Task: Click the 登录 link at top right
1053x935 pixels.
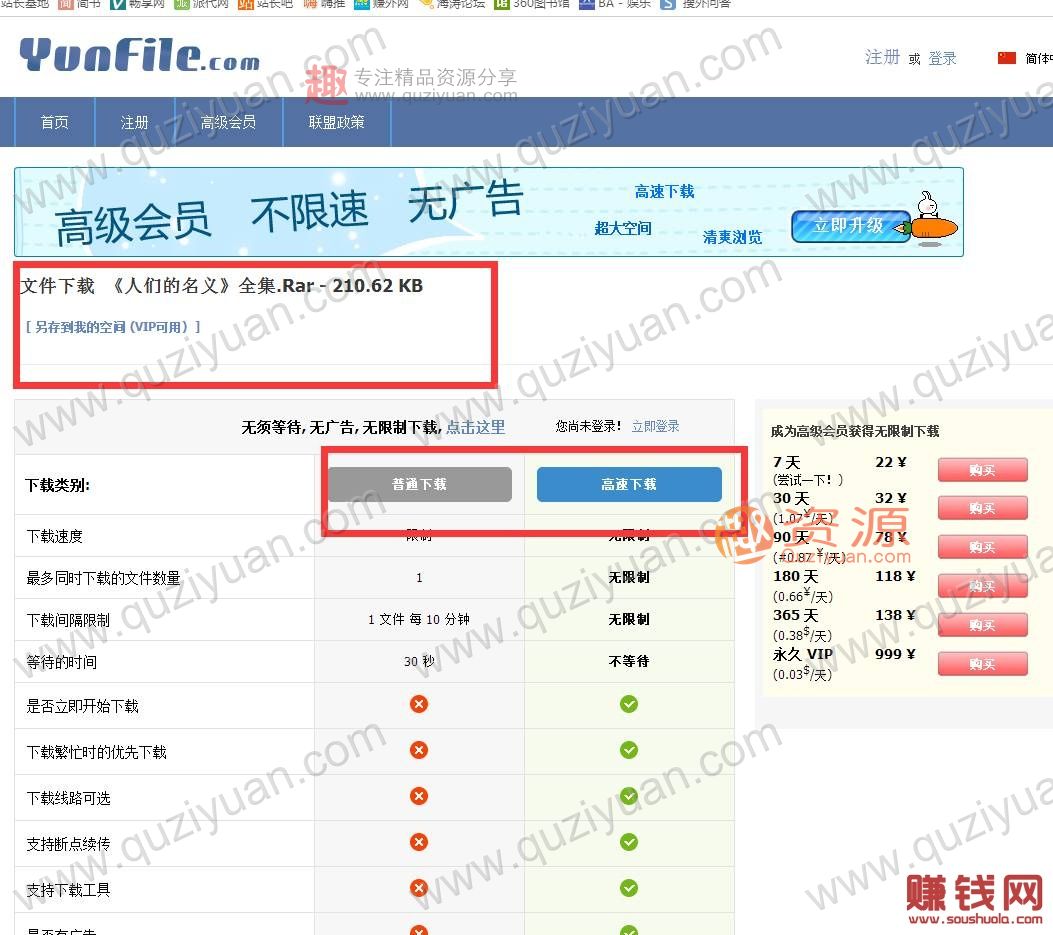Action: coord(942,58)
